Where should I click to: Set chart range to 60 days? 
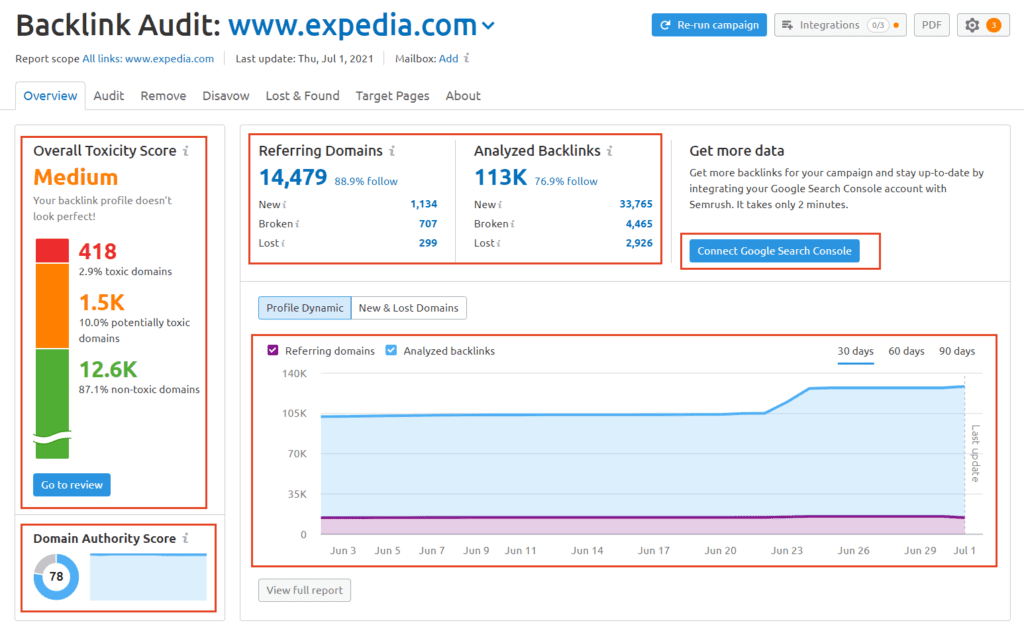coord(906,351)
